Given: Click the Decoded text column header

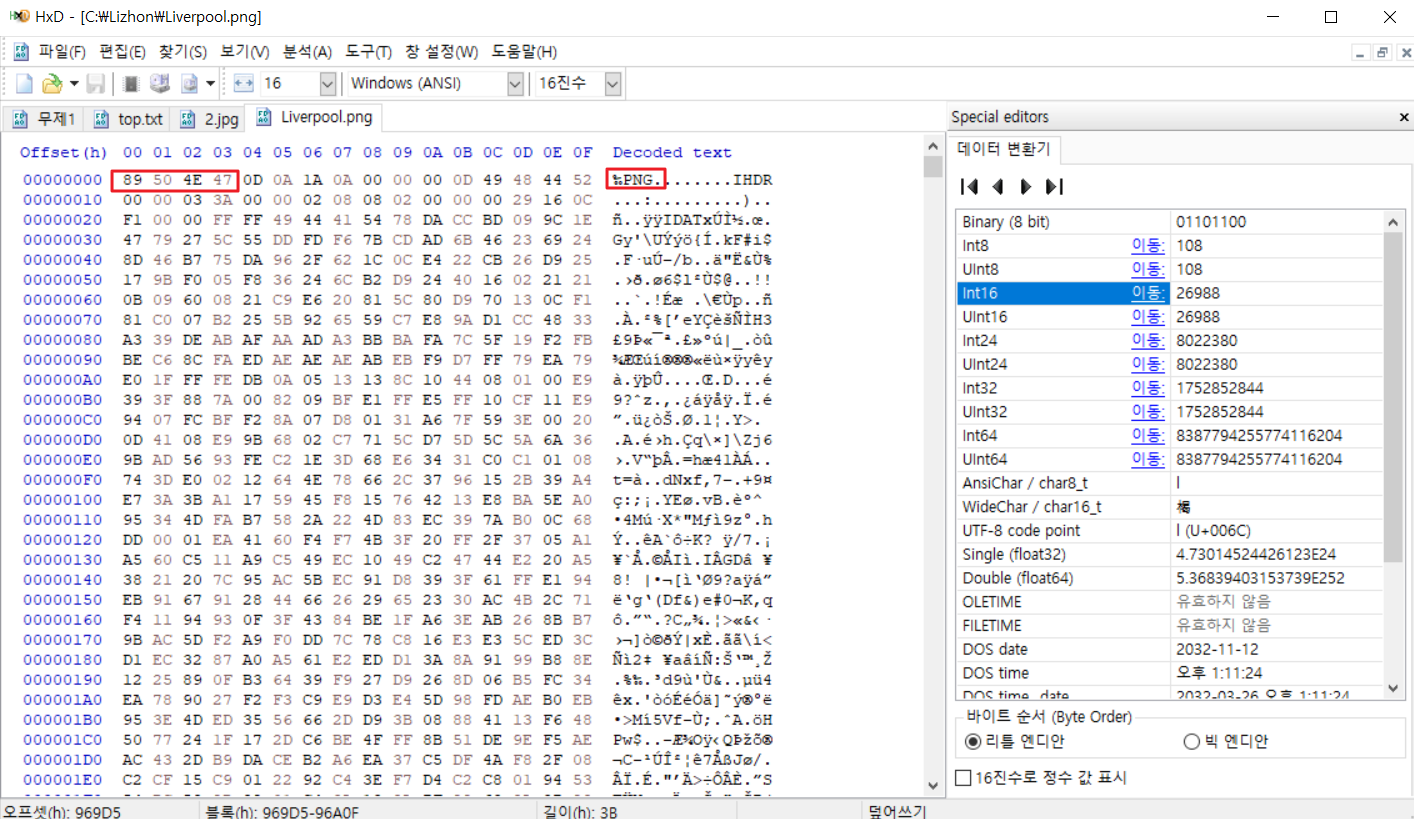Looking at the screenshot, I should 672,152.
